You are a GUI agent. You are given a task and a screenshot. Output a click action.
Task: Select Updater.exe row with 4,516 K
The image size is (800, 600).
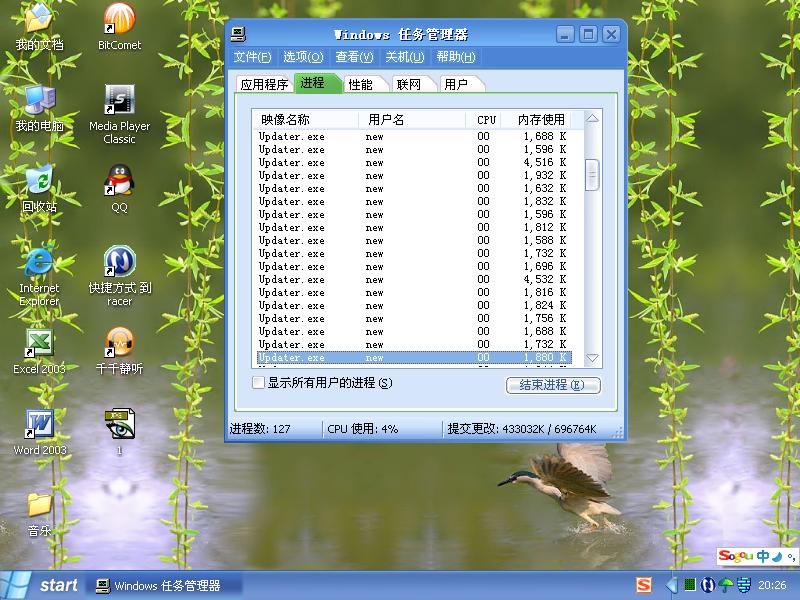pos(412,163)
